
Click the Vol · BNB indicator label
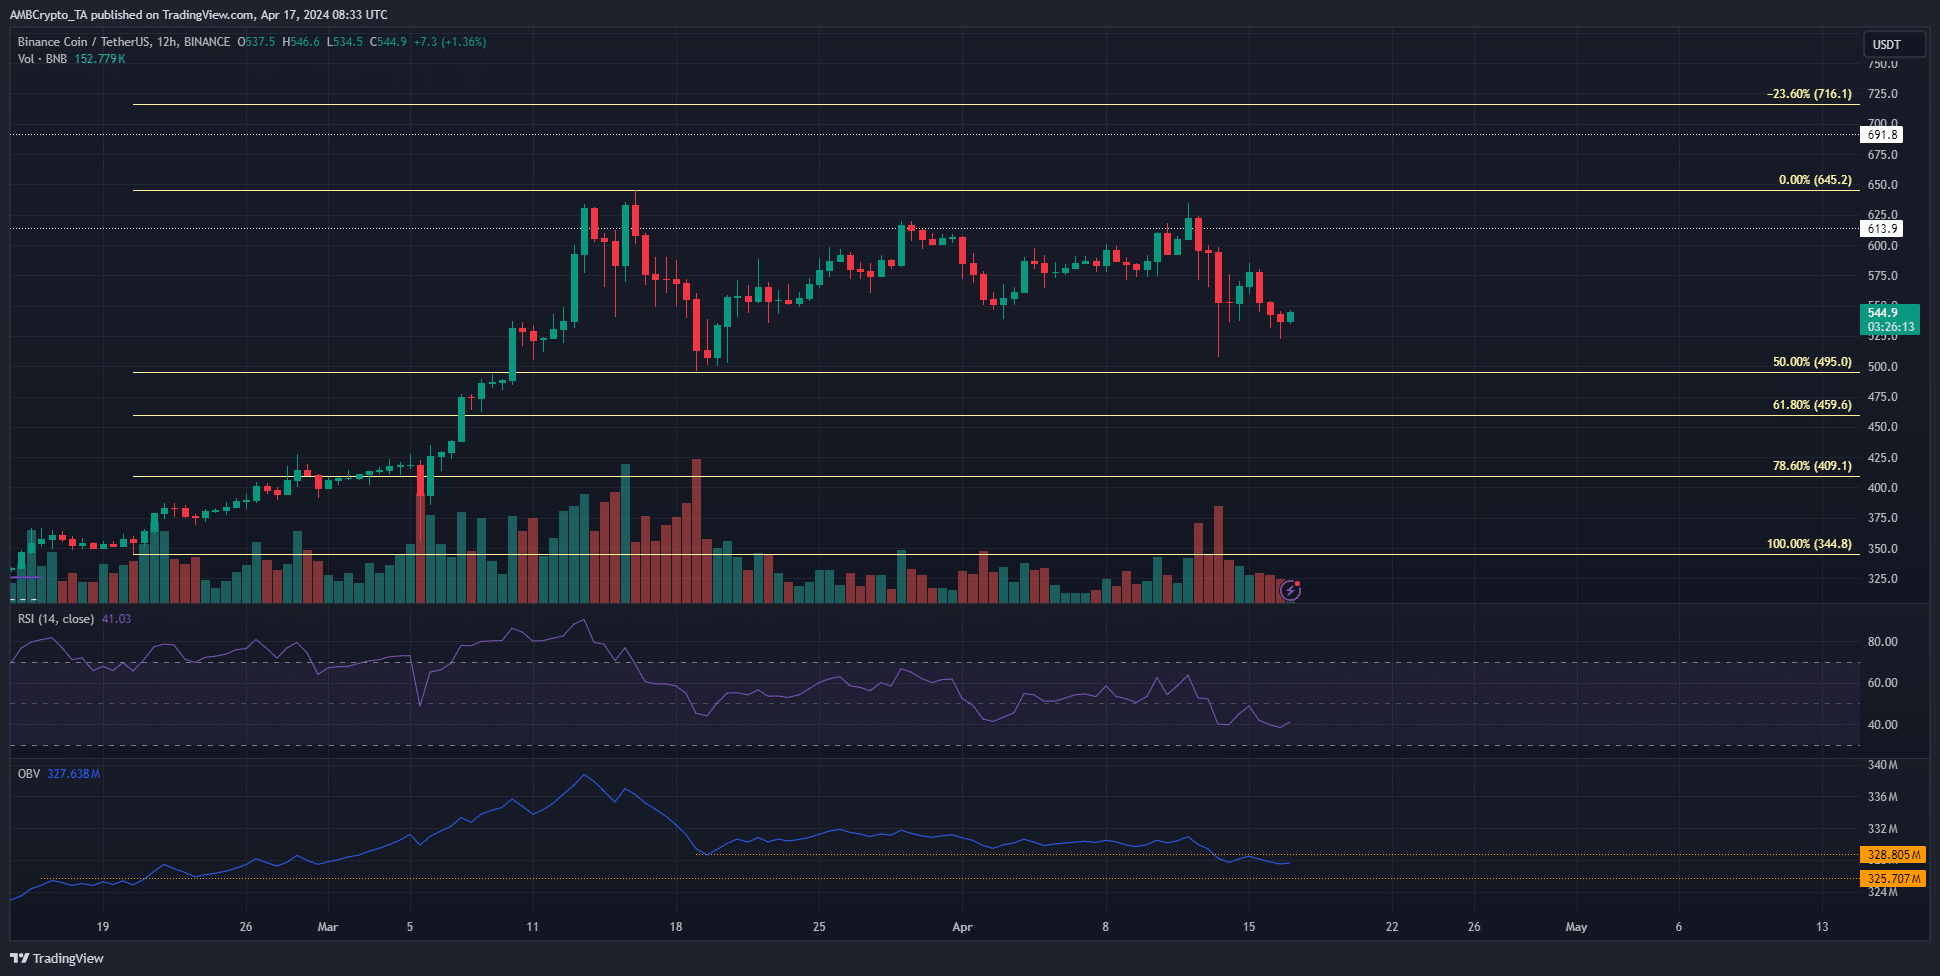42,59
